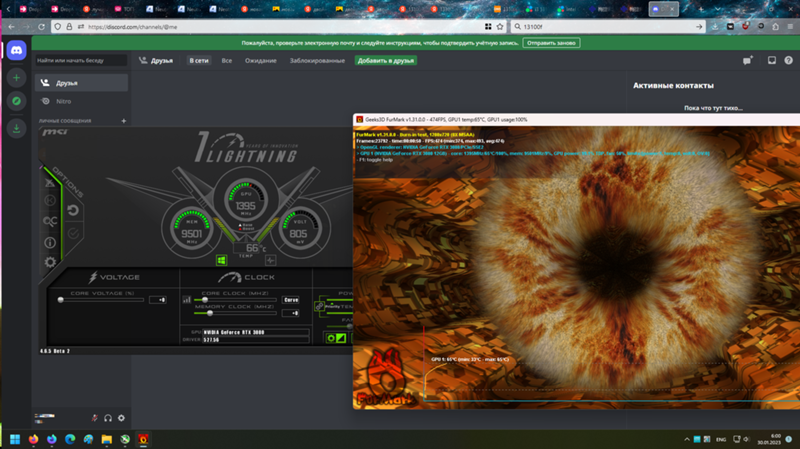This screenshot has width=800, height=449.
Task: Open Discord home direct messages icon
Action: click(x=16, y=51)
